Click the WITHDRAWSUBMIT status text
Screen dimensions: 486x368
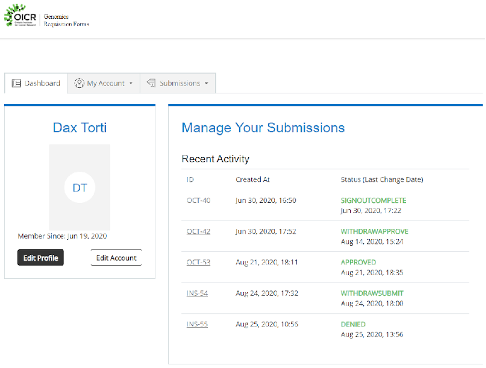(372, 293)
